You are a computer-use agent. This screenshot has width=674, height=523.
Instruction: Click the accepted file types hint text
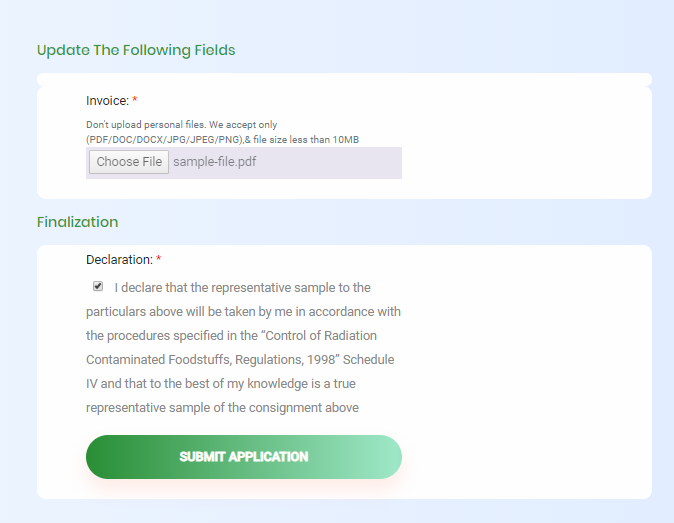click(x=222, y=140)
